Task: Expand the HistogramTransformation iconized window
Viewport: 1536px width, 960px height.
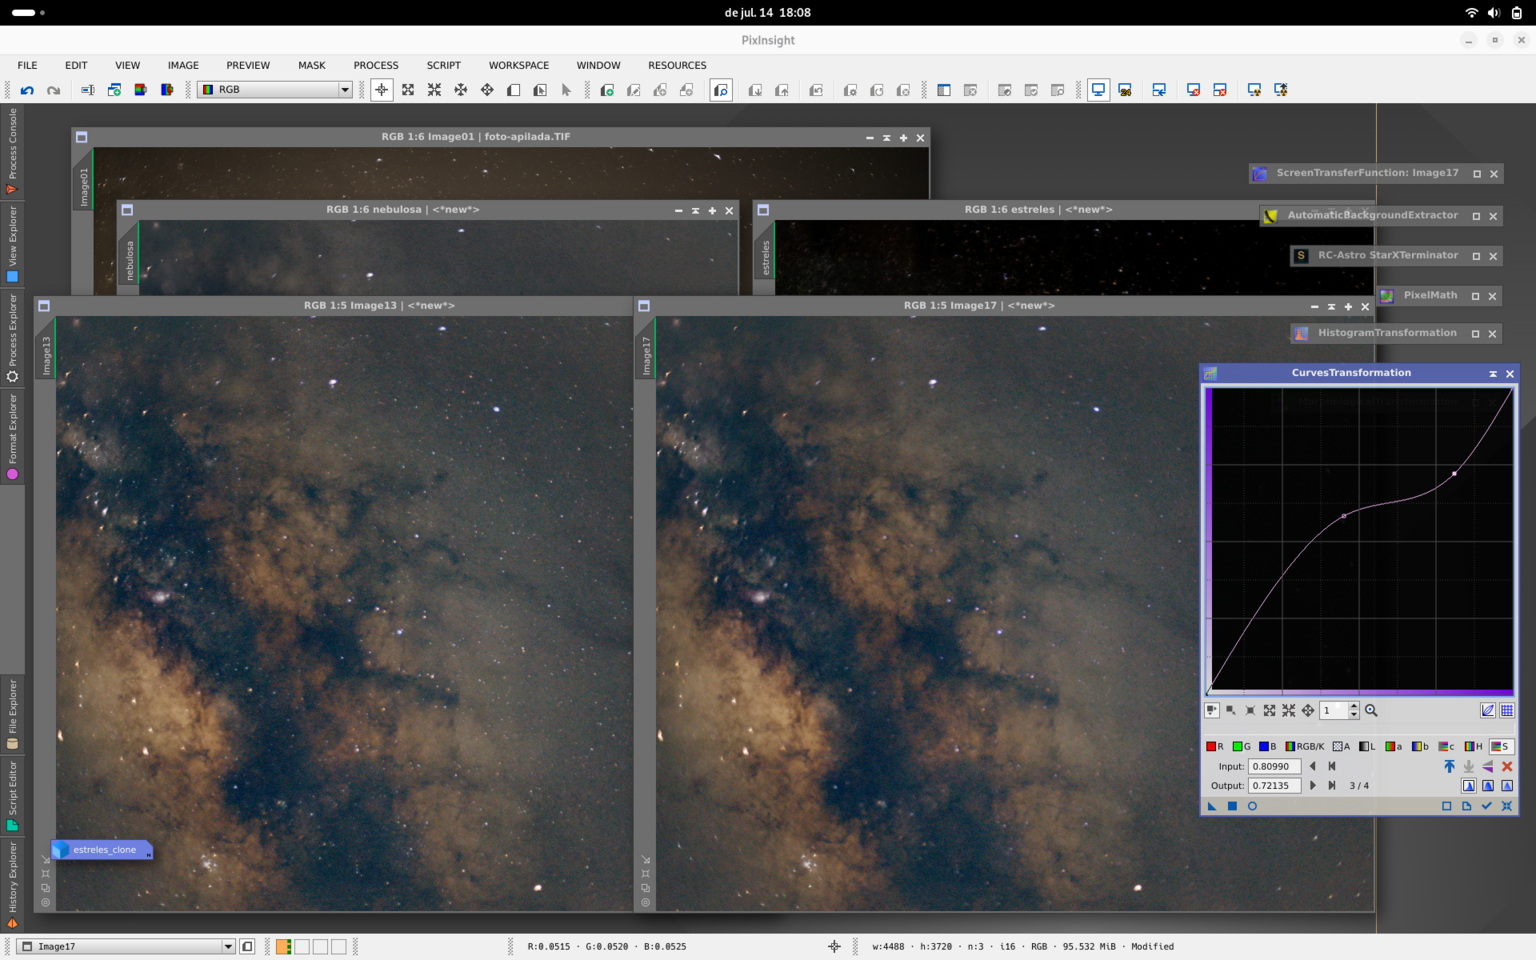Action: pyautogui.click(x=1476, y=334)
